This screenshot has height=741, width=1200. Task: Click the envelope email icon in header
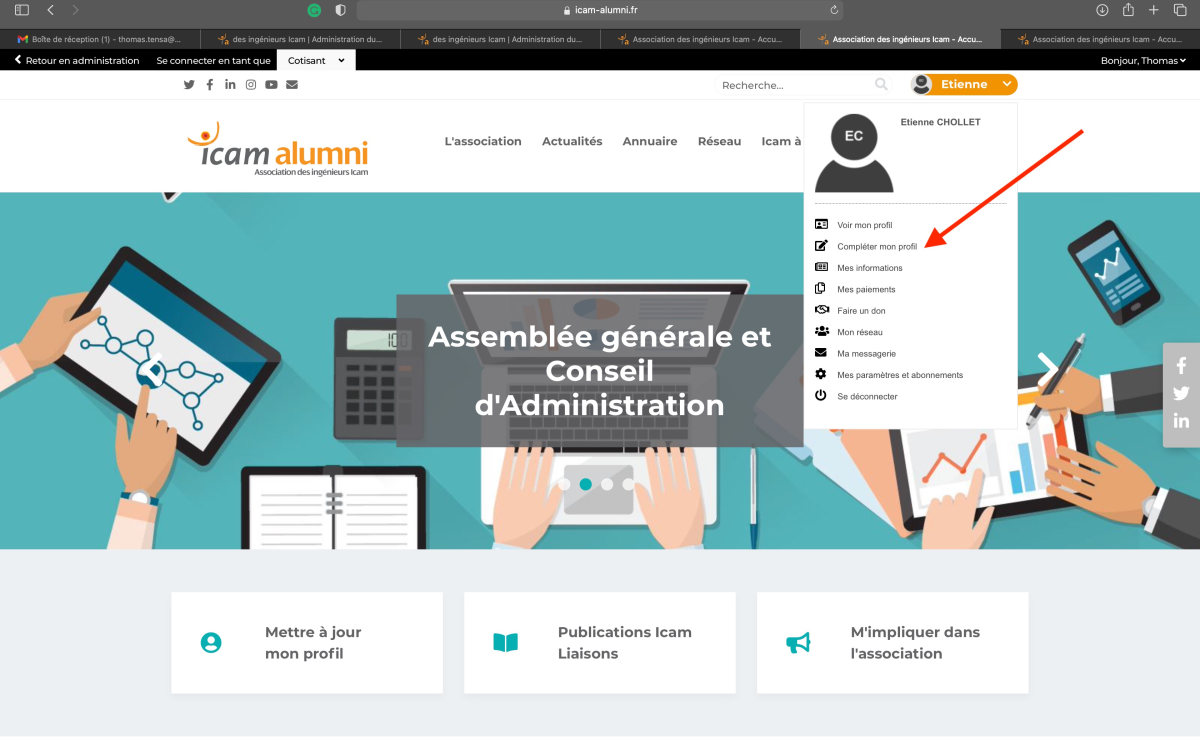click(292, 85)
